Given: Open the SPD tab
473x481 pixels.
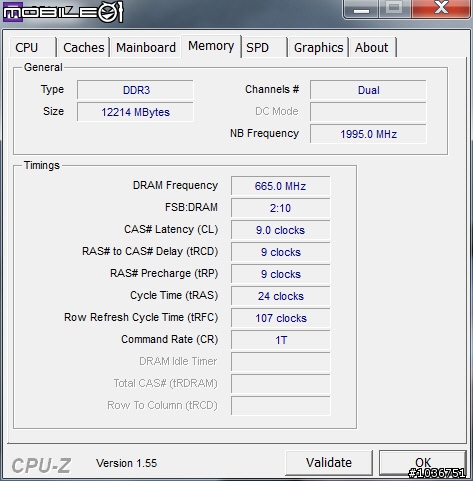Looking at the screenshot, I should (264, 47).
